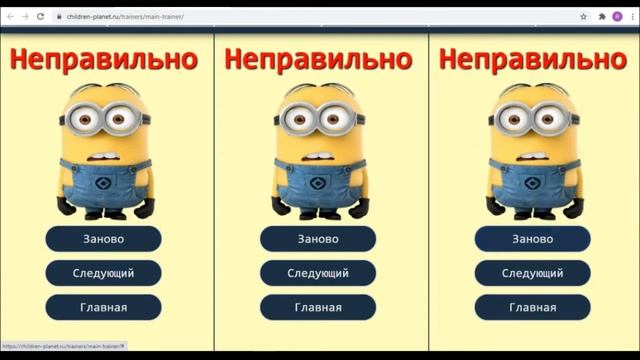Click the minion image in the middle panel
This screenshot has width=640, height=360.
point(320,151)
